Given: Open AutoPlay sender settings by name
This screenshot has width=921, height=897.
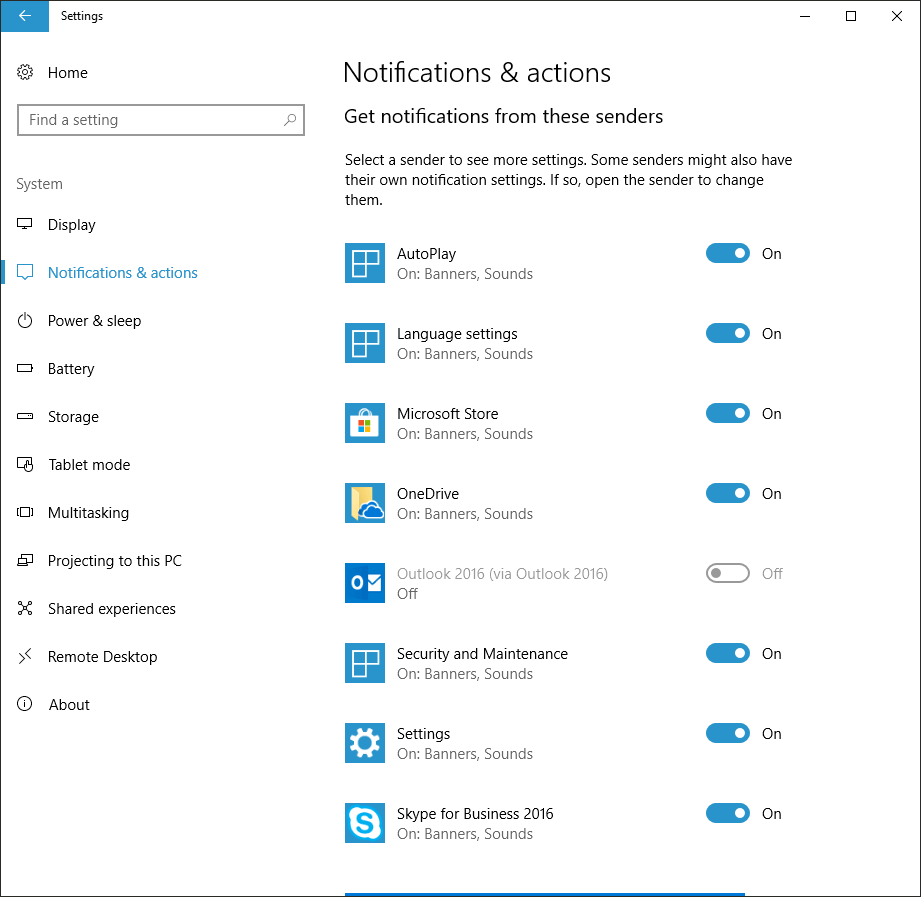Looking at the screenshot, I should (426, 254).
